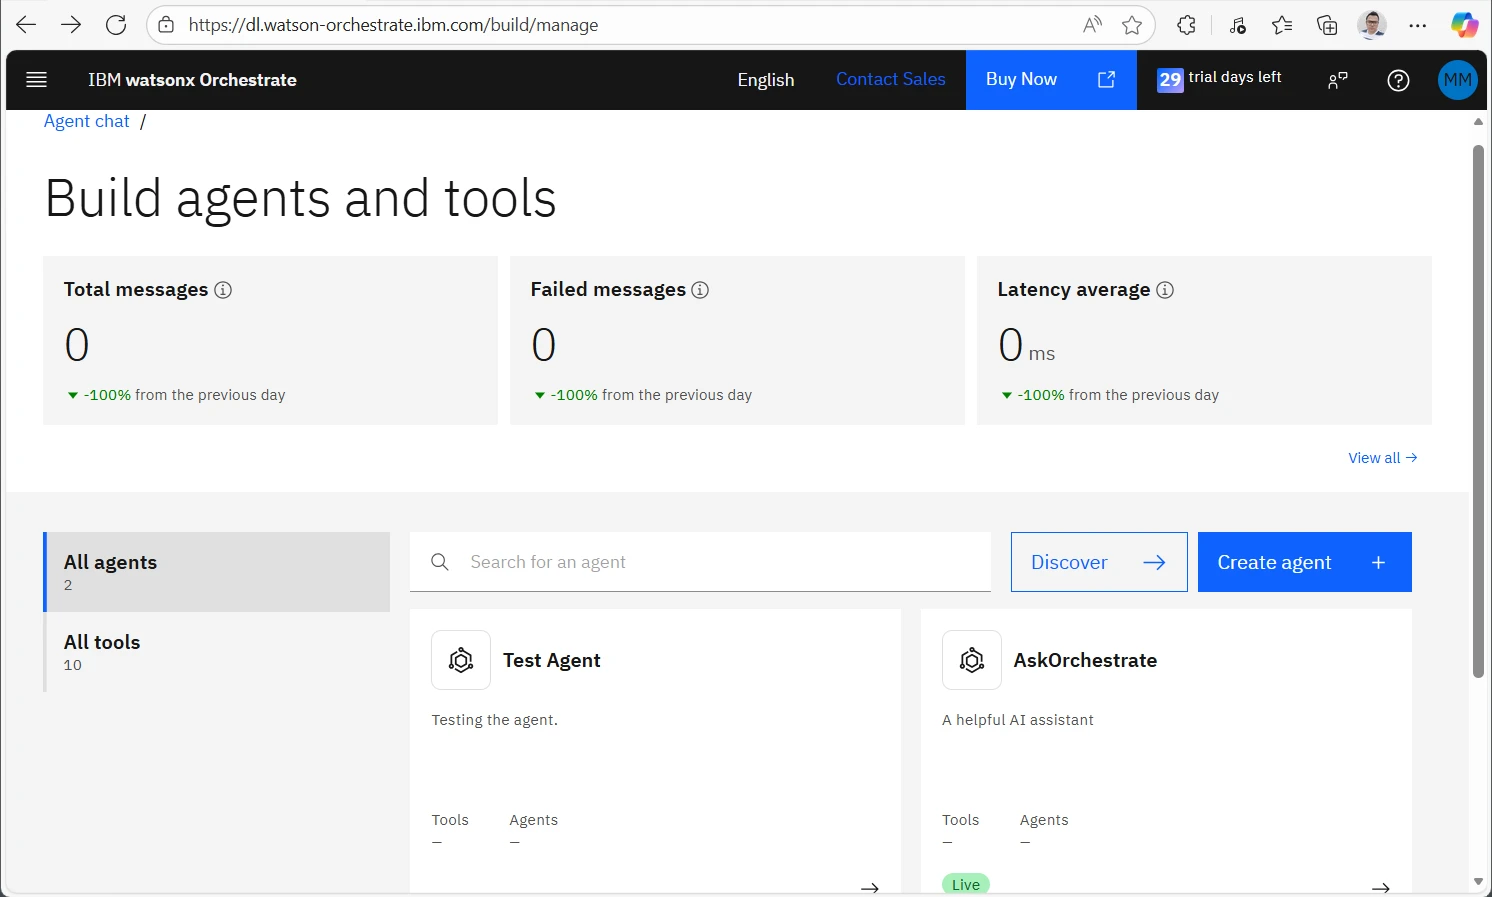This screenshot has height=897, width=1492.
Task: Click the AskOrchestrate agent icon
Action: tap(972, 660)
